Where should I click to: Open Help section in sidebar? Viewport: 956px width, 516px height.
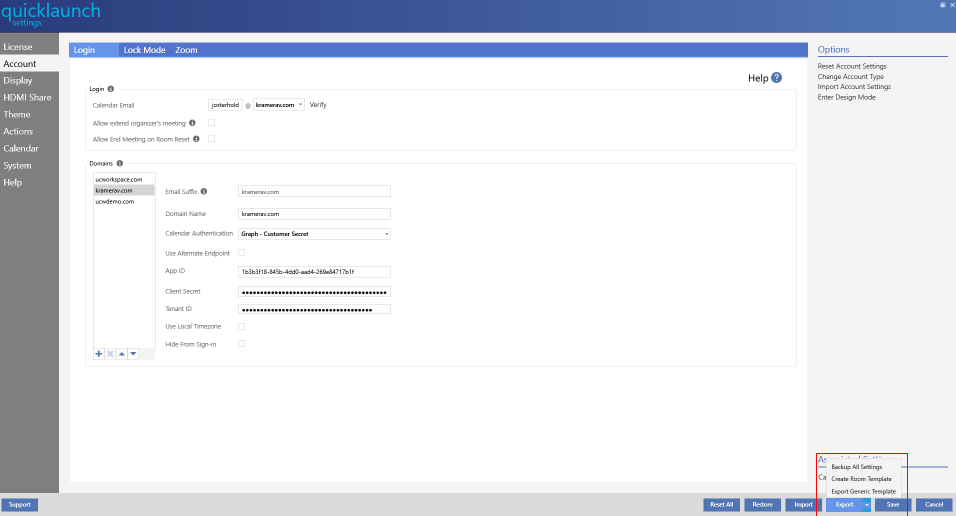[x=29, y=182]
